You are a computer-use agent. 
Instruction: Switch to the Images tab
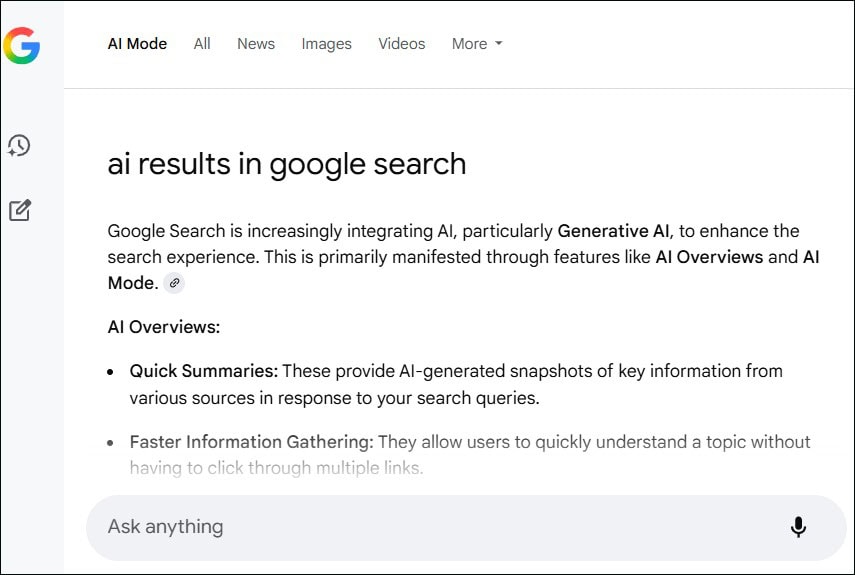pos(327,44)
